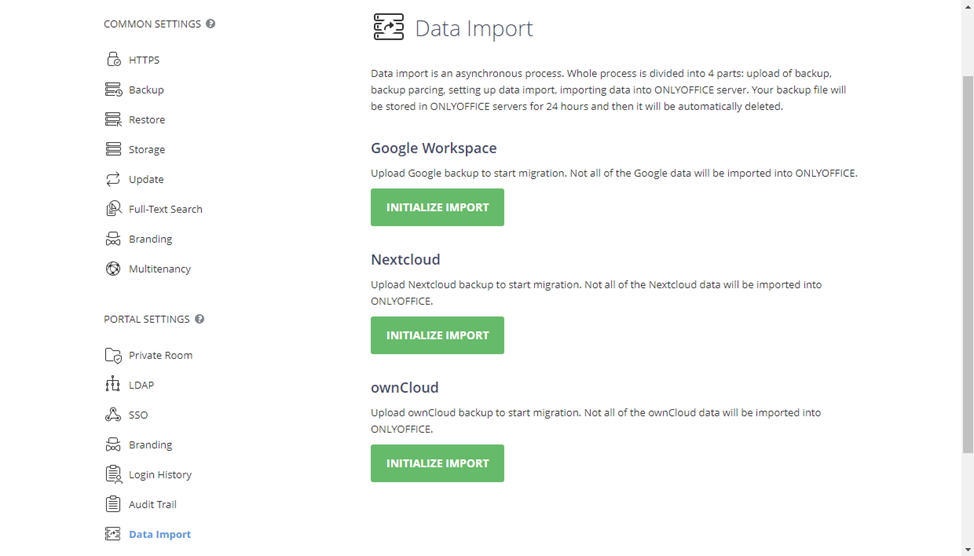Screen dimensions: 974x556
Task: Click the Full-Text Search icon
Action: click(x=113, y=209)
